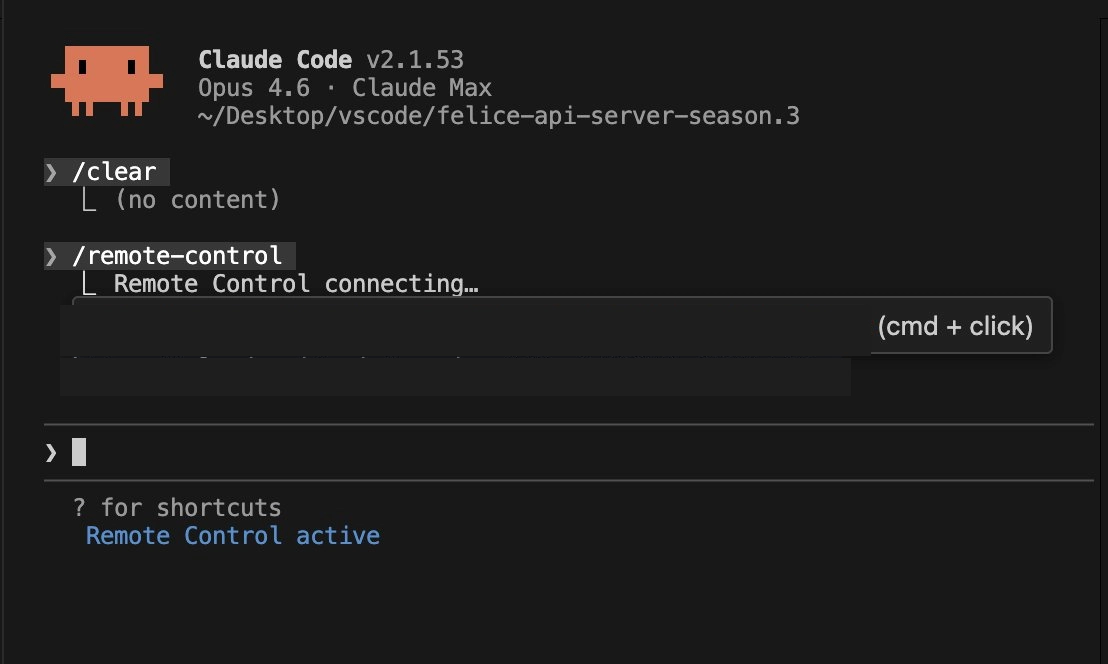Click the '(cmd + click)' tooltip hint
This screenshot has width=1108, height=664.
tap(955, 326)
